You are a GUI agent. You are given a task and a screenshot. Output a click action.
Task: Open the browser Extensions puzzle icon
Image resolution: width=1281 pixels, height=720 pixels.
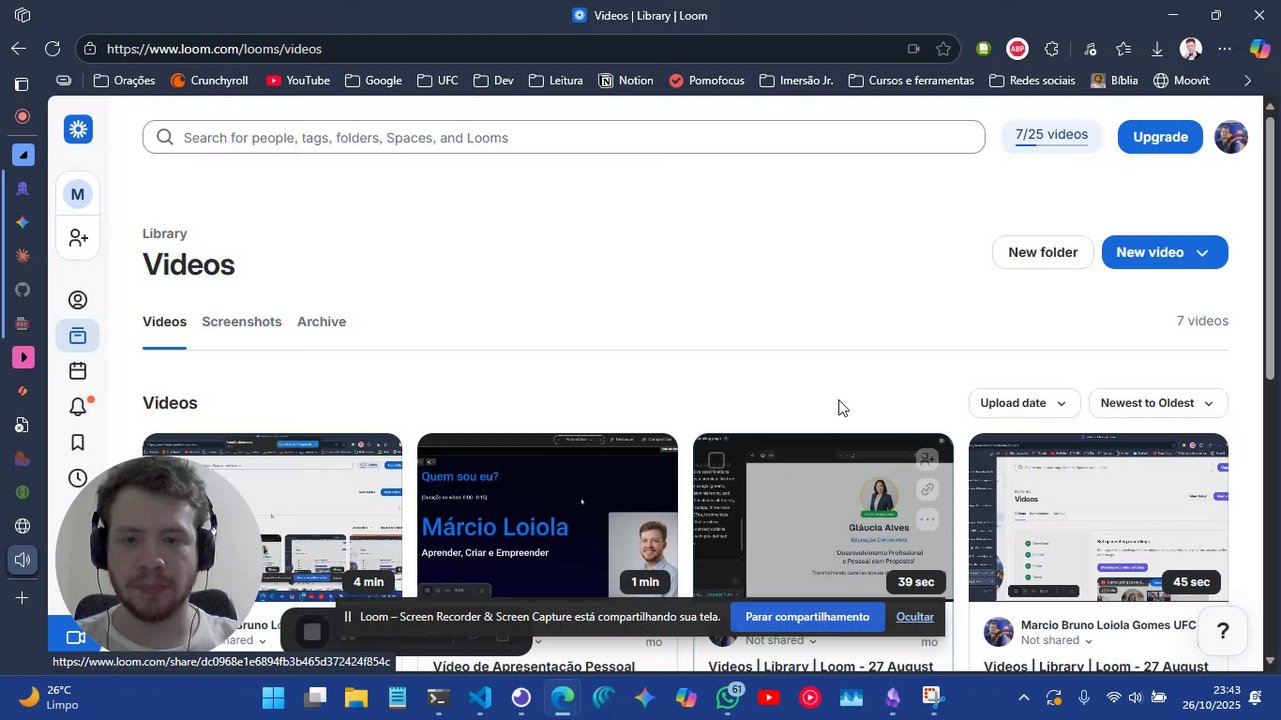pos(1052,49)
